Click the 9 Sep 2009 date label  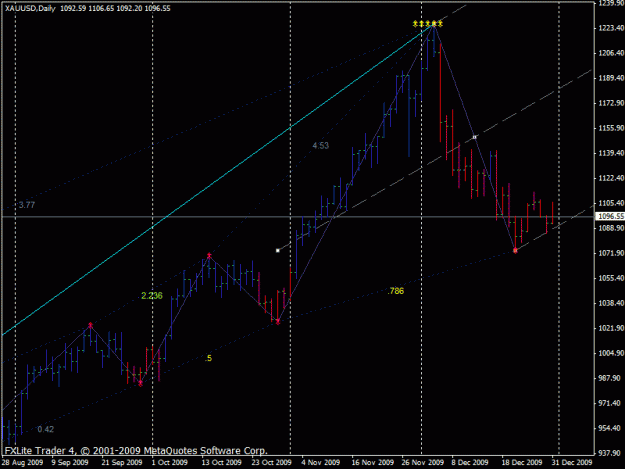click(70, 463)
